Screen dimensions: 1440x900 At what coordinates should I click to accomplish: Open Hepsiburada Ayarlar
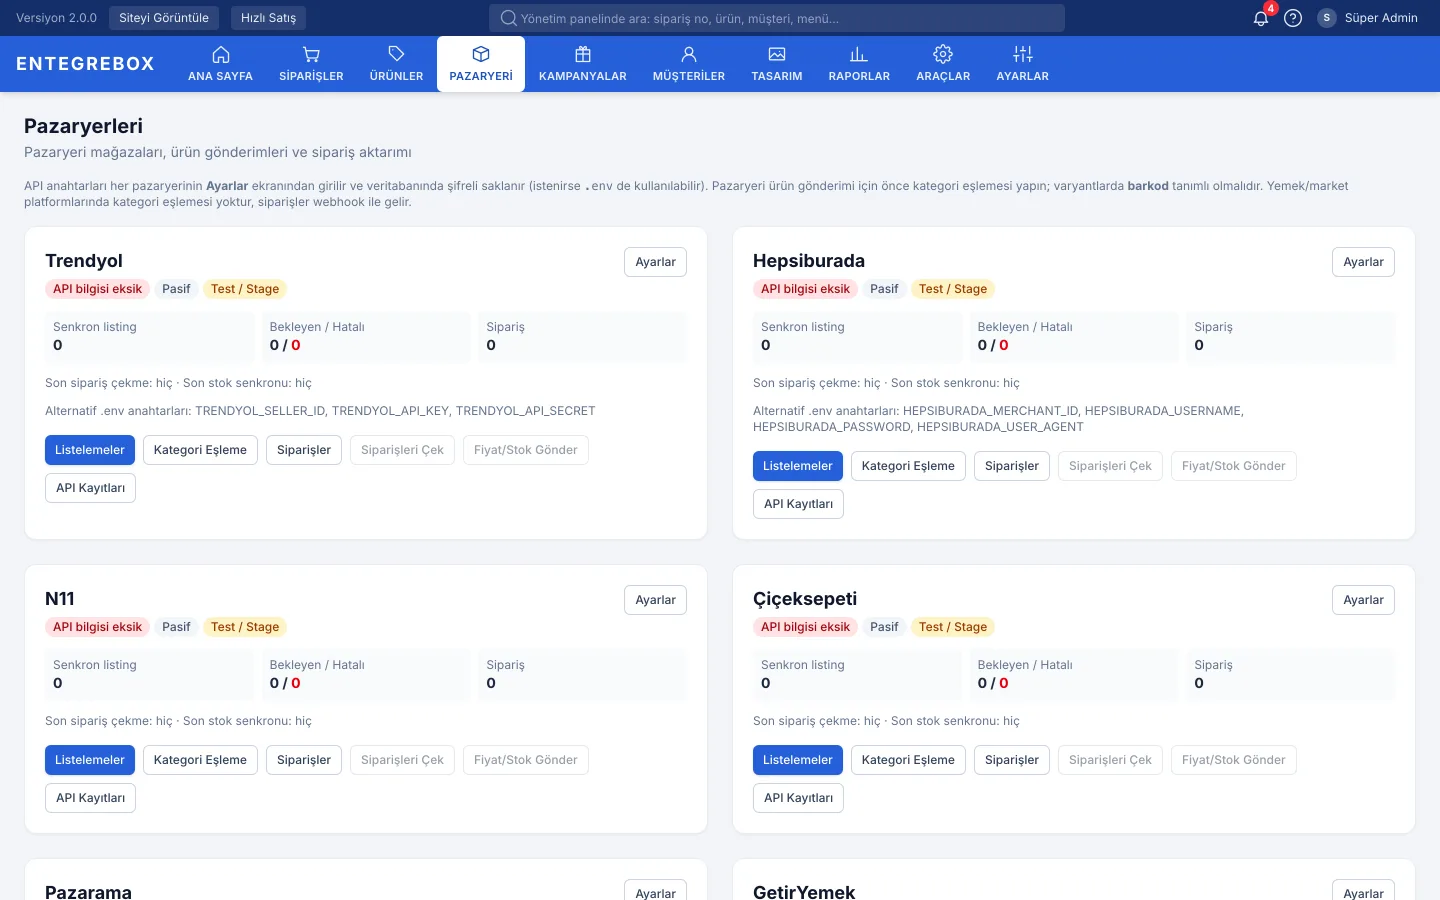pyautogui.click(x=1363, y=262)
